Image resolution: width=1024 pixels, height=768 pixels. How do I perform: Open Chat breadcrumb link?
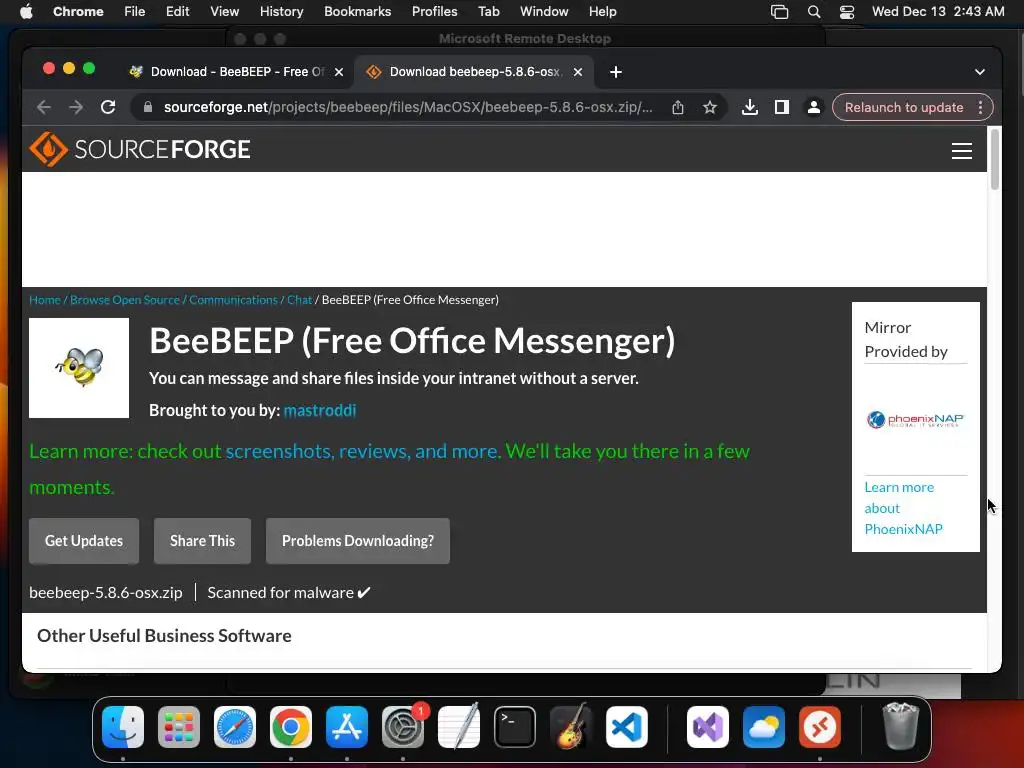click(x=300, y=300)
